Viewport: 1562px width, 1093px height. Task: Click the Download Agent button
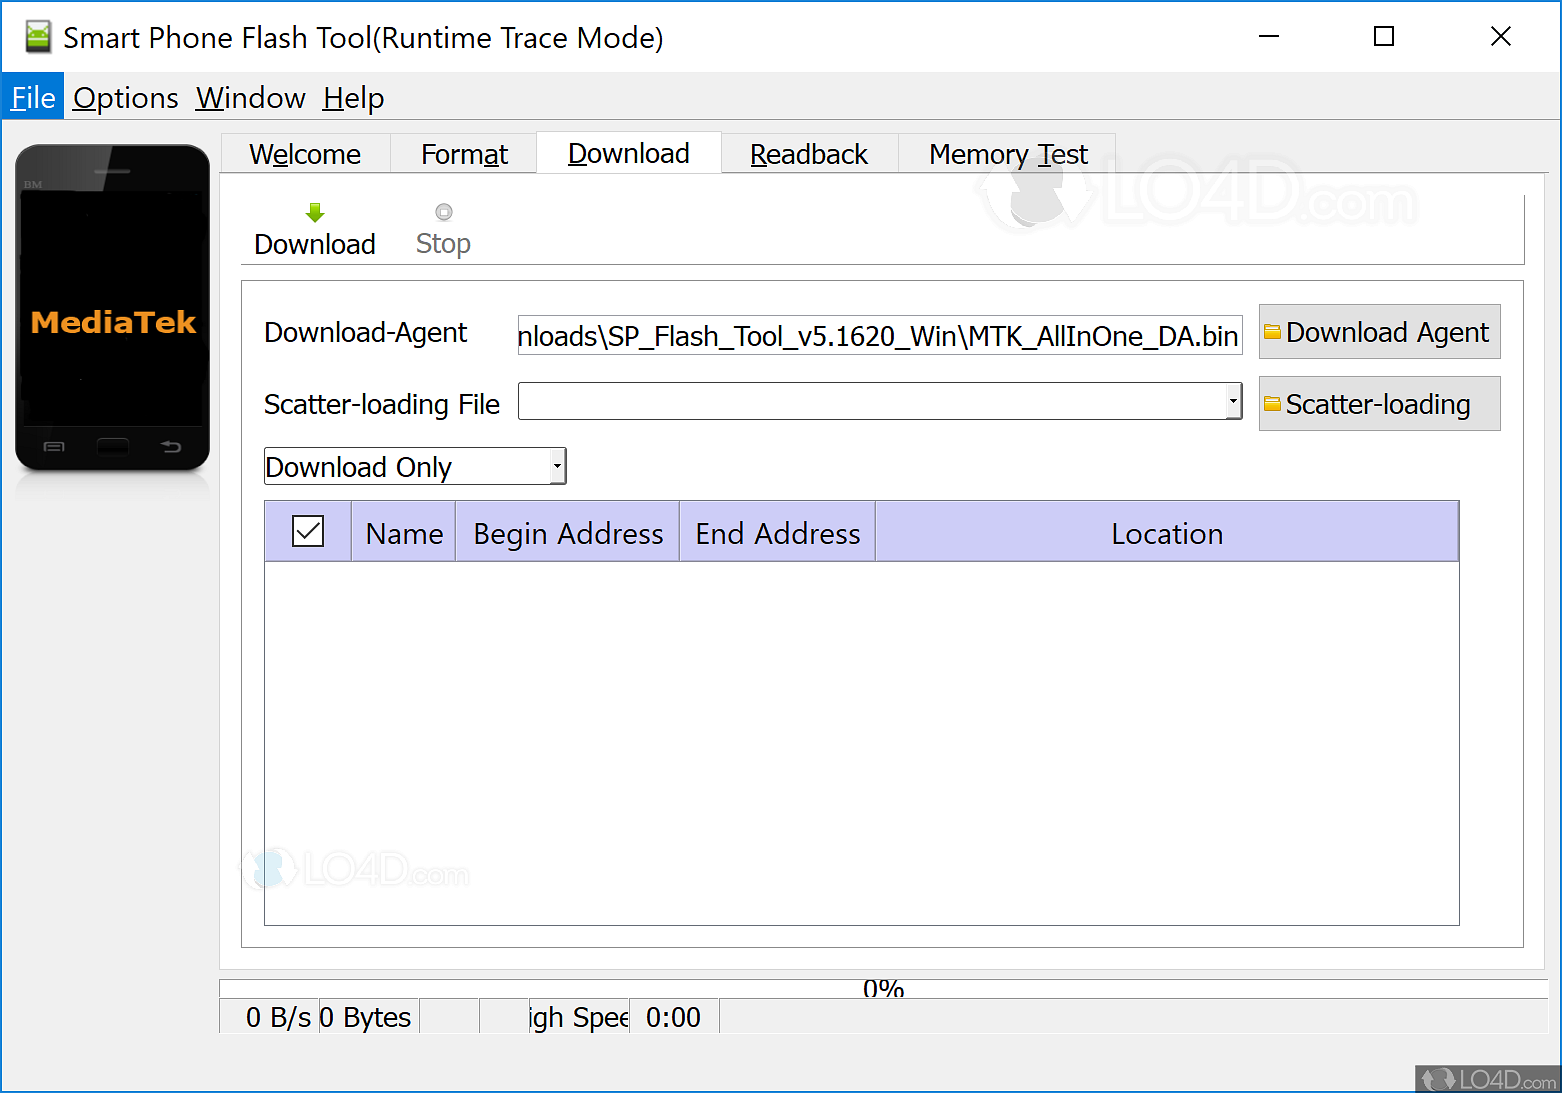1379,332
